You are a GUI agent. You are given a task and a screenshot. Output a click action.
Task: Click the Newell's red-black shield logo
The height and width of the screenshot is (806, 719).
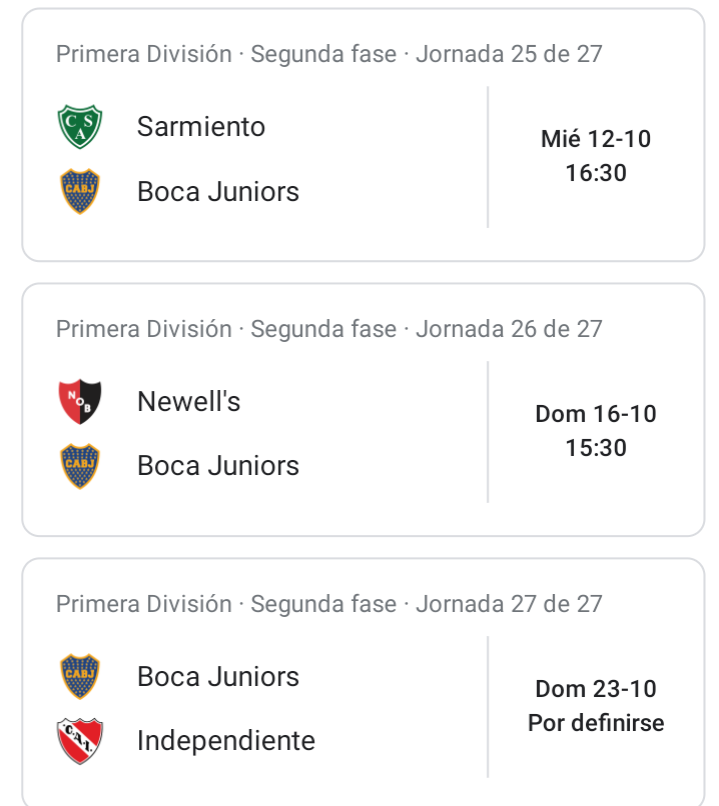tap(80, 401)
